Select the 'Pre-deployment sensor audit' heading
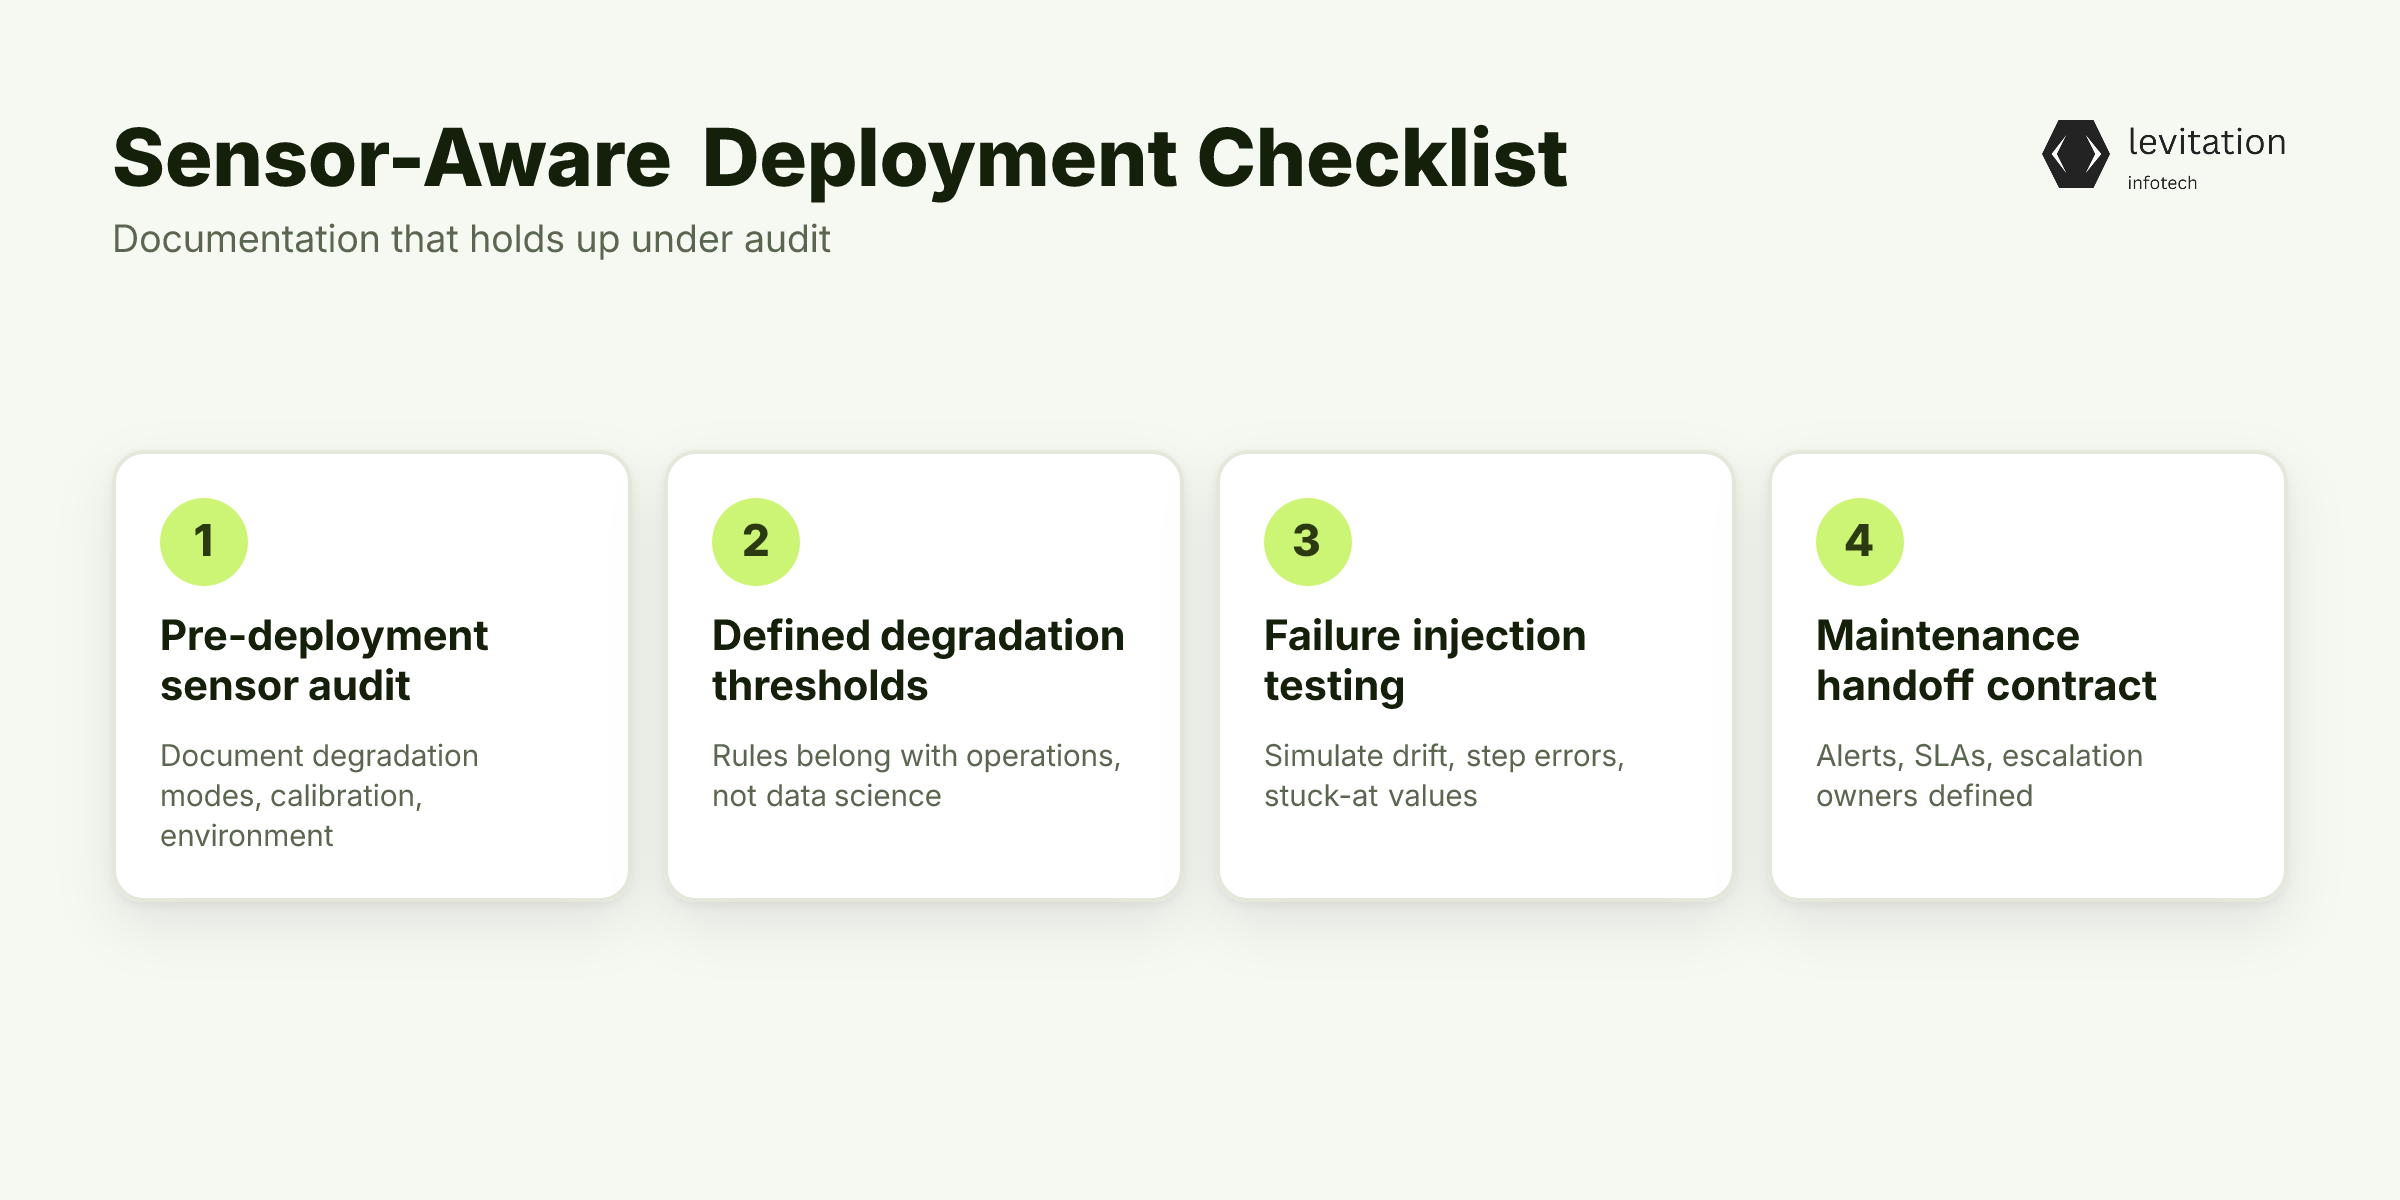This screenshot has width=2400, height=1200. click(x=324, y=661)
